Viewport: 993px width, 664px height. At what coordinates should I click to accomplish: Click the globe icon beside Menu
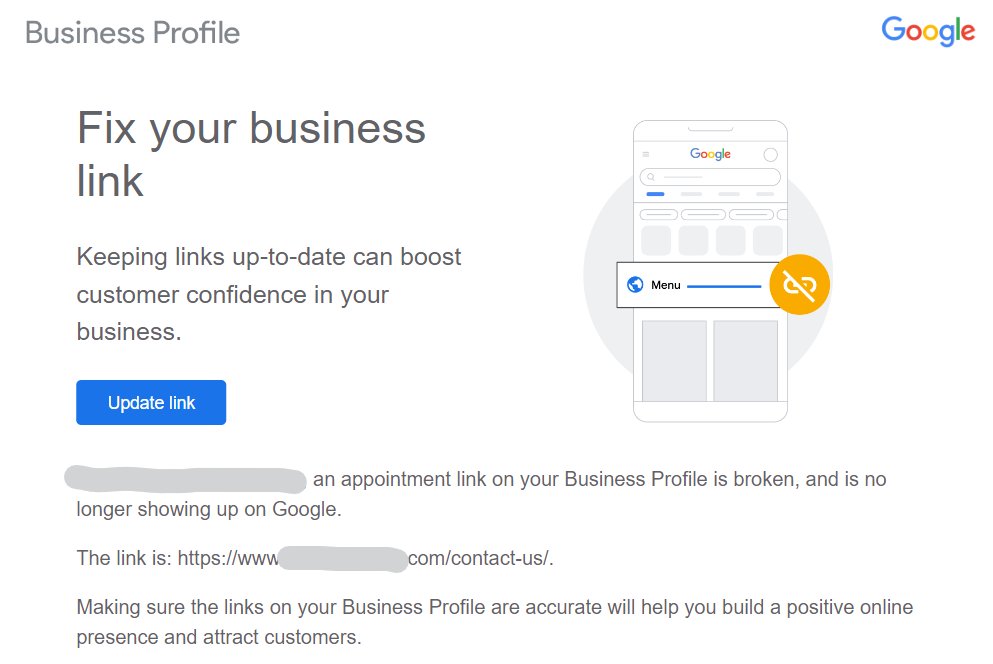tap(635, 285)
